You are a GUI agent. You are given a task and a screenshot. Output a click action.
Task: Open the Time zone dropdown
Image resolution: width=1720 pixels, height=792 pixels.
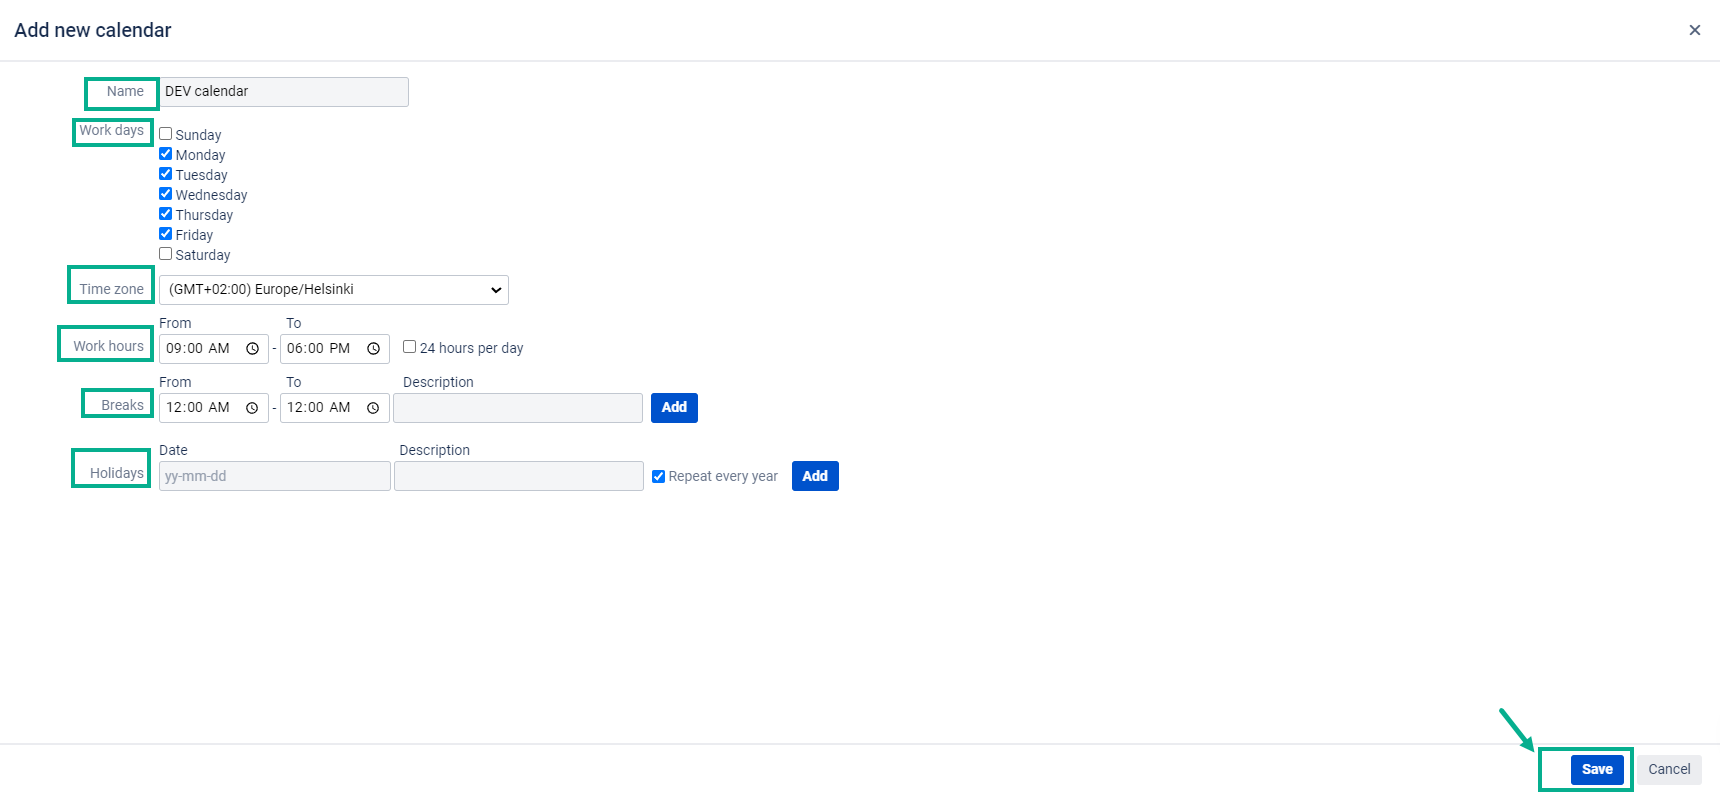pyautogui.click(x=333, y=290)
